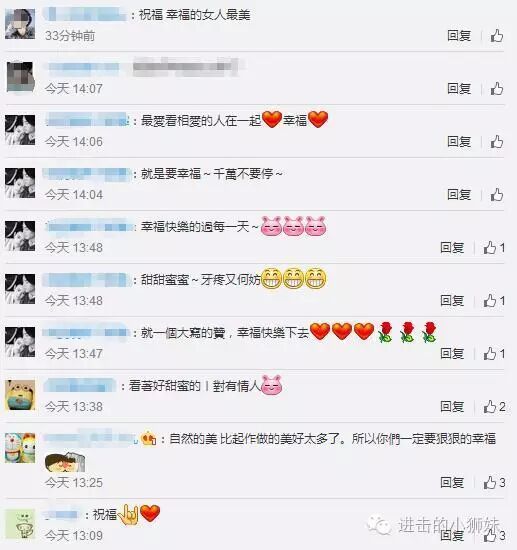Open the Doraemon avatar user's profile
The image size is (517, 550).
(20, 448)
